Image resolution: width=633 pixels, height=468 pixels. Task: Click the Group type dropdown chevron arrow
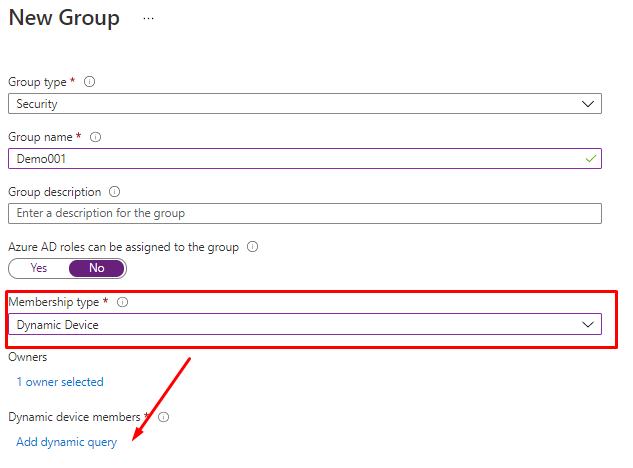(588, 103)
